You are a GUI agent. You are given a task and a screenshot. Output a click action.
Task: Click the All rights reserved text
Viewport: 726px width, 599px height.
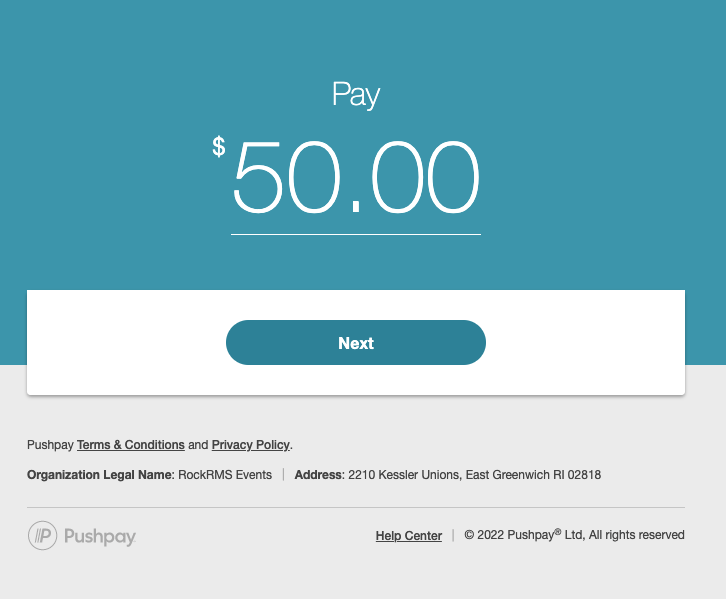coord(638,535)
